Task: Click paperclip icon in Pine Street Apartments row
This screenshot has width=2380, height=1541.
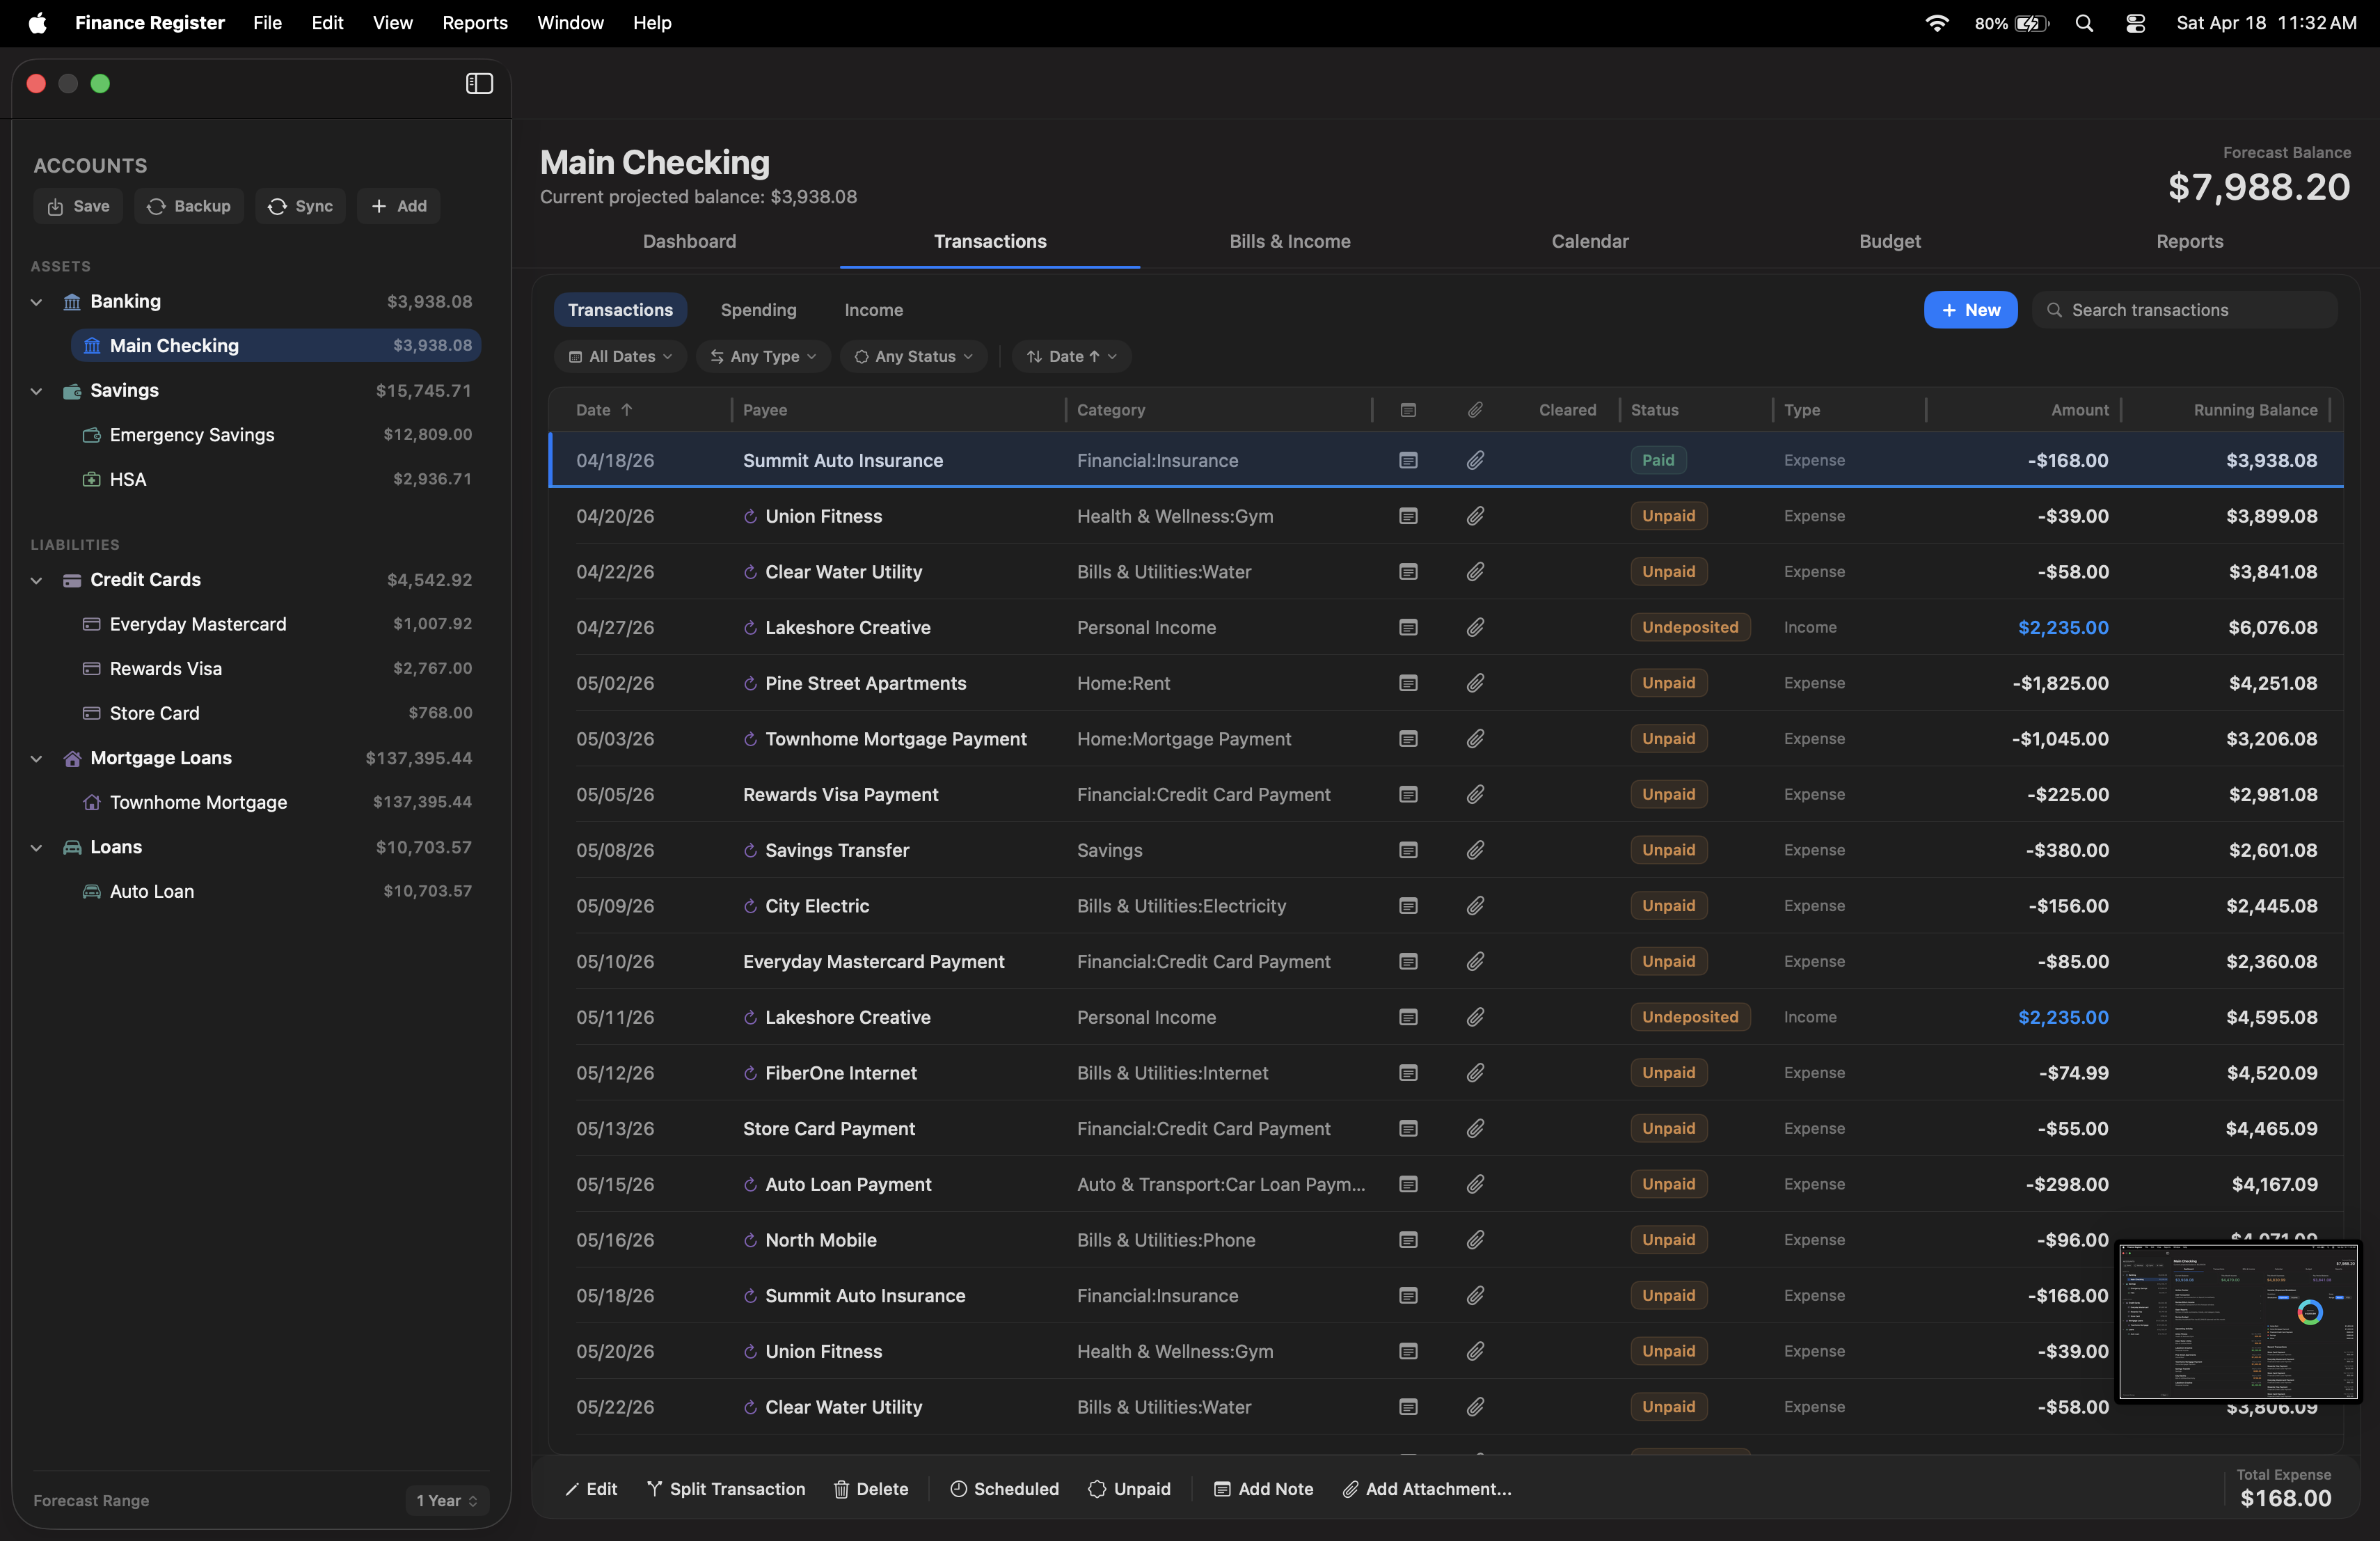Action: pos(1475,684)
